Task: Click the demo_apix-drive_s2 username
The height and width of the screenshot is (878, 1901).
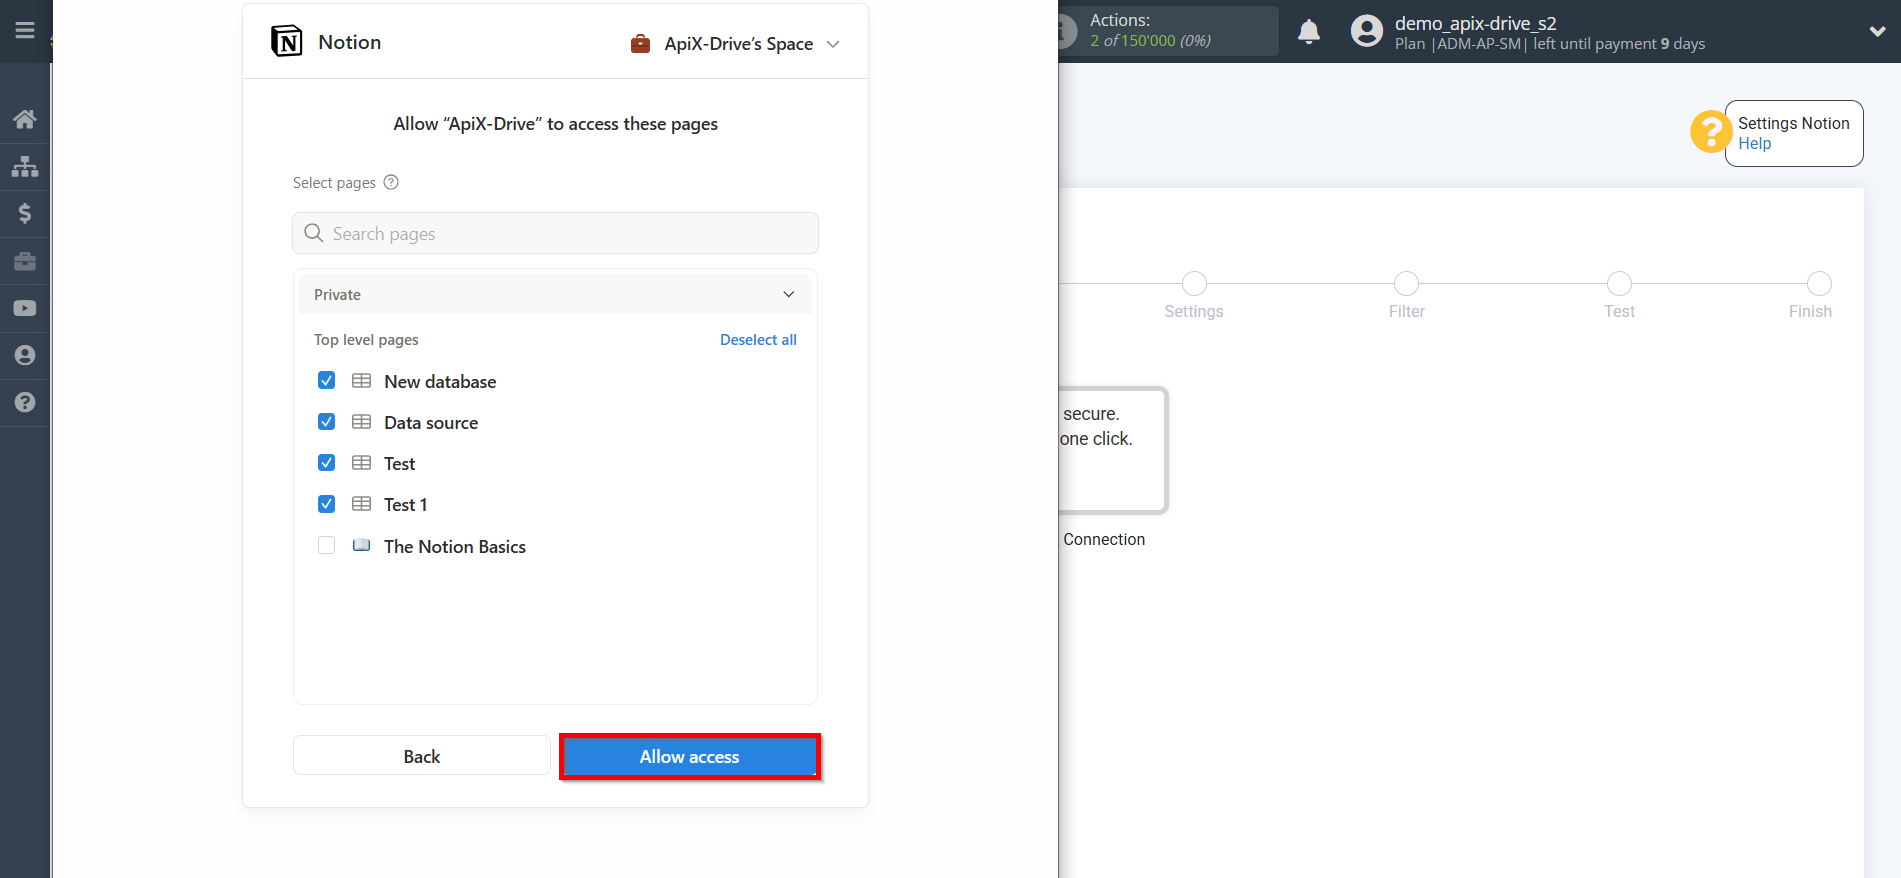Action: [x=1475, y=23]
